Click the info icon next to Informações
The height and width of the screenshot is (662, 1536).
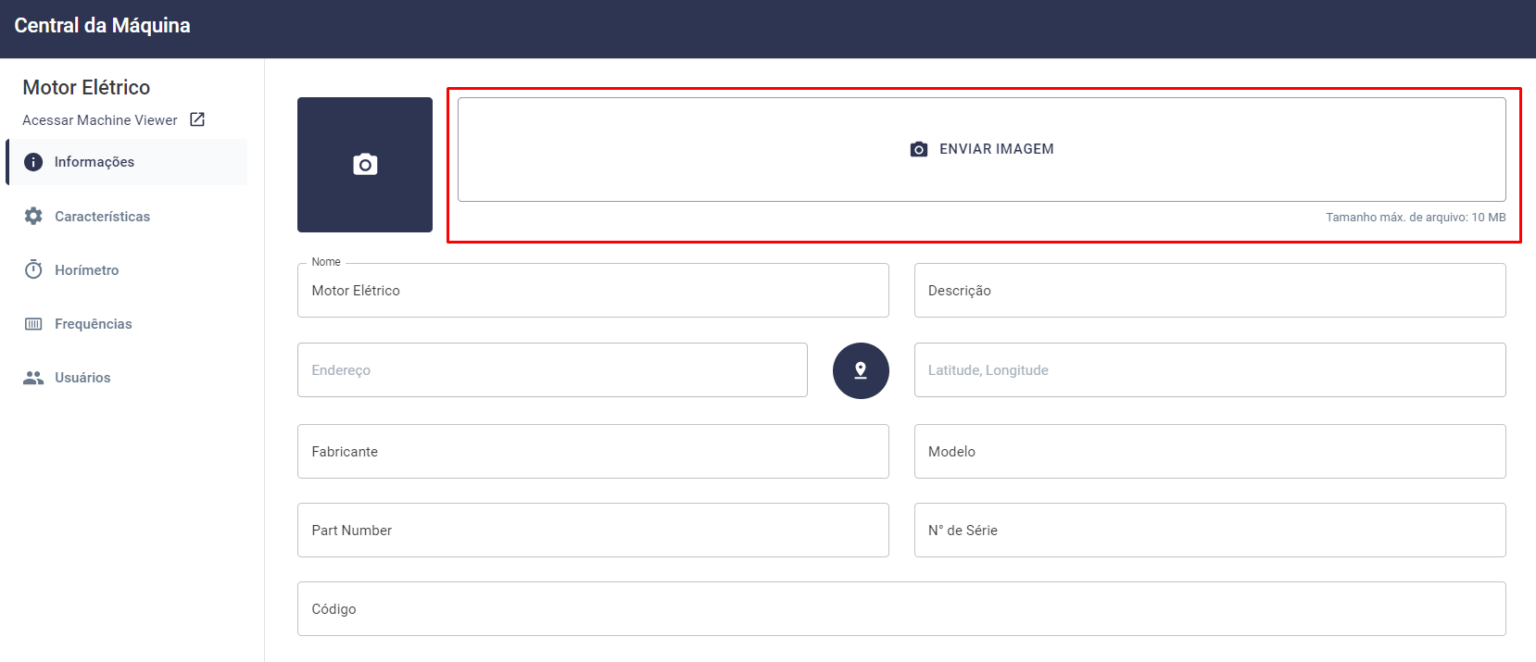pyautogui.click(x=33, y=162)
